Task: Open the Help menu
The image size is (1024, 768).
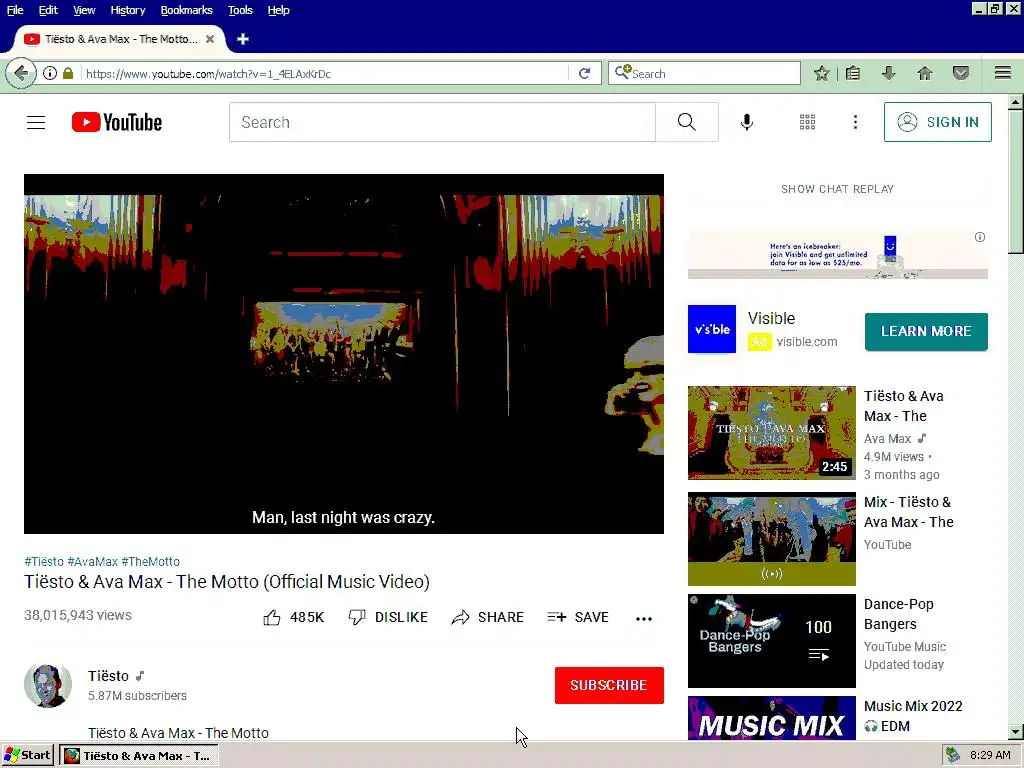Action: [x=278, y=10]
